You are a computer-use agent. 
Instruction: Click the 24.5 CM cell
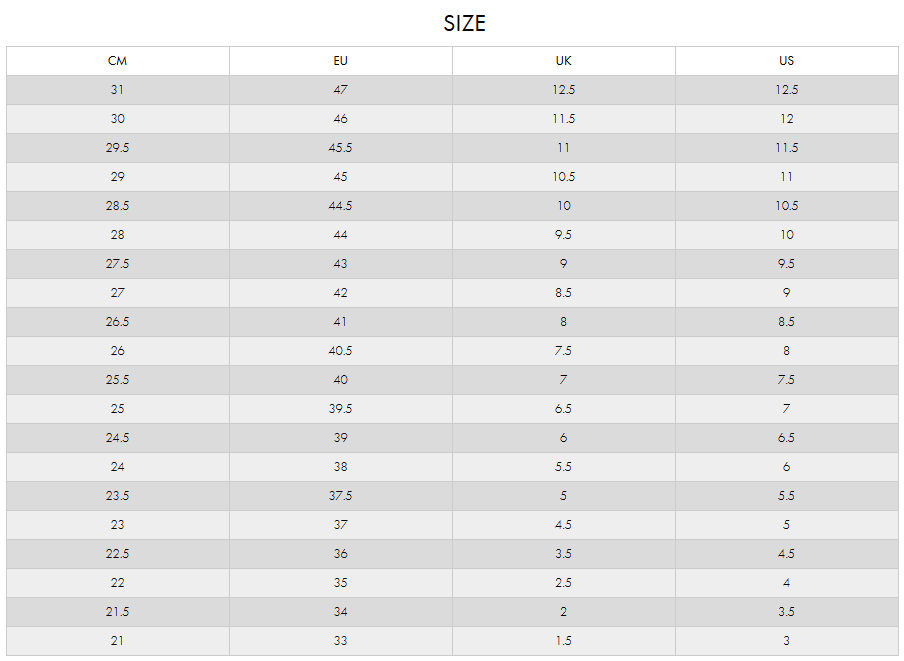tap(118, 438)
